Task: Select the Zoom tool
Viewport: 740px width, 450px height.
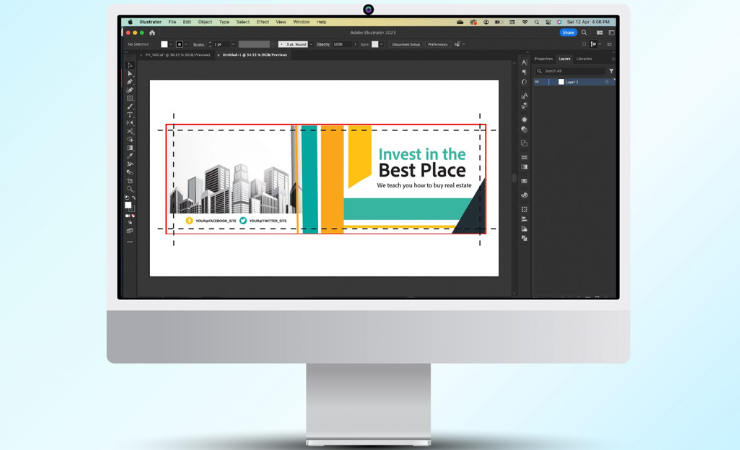Action: (x=130, y=189)
